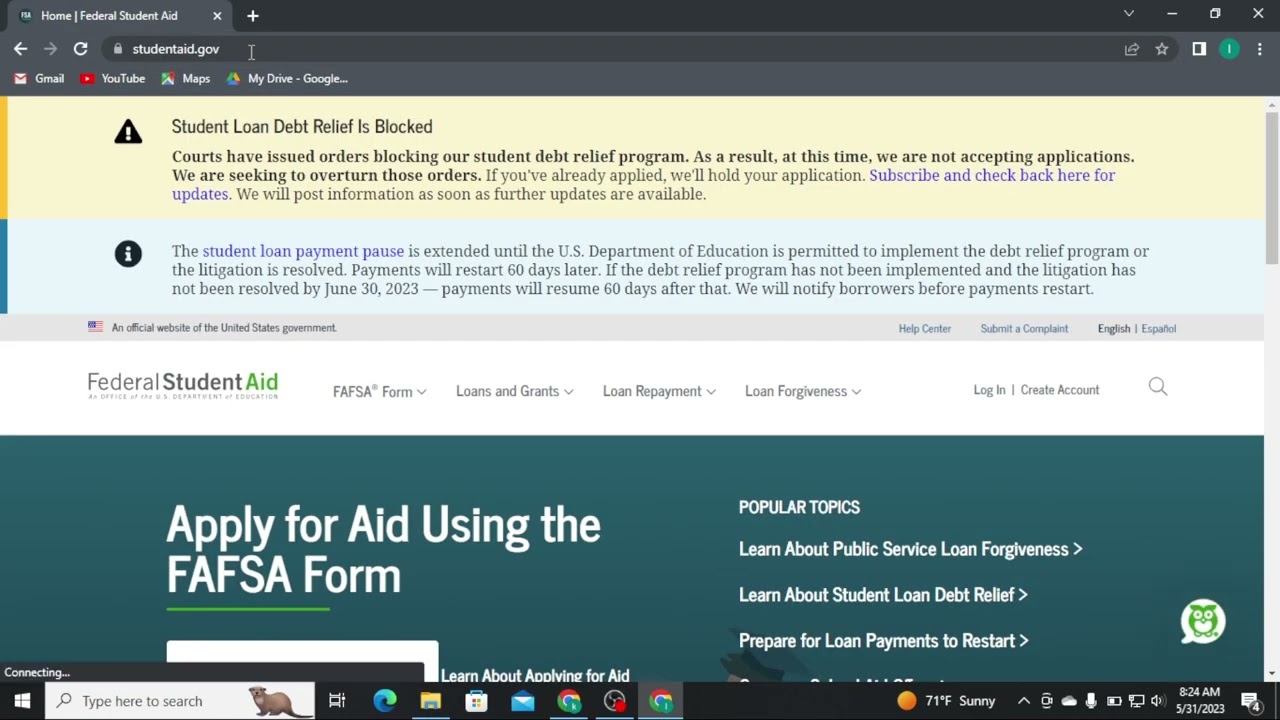Open Chrome side panel icon

[x=1199, y=49]
